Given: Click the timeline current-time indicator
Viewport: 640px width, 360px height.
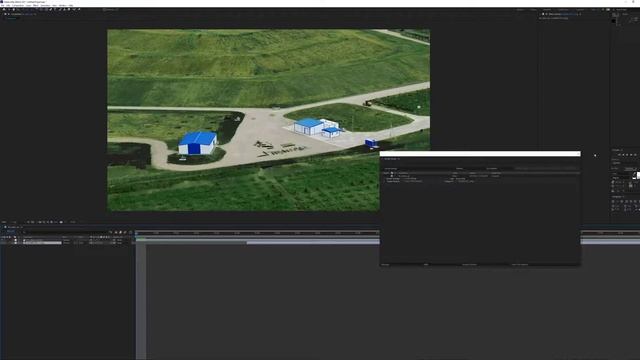Looking at the screenshot, I should [137, 233].
